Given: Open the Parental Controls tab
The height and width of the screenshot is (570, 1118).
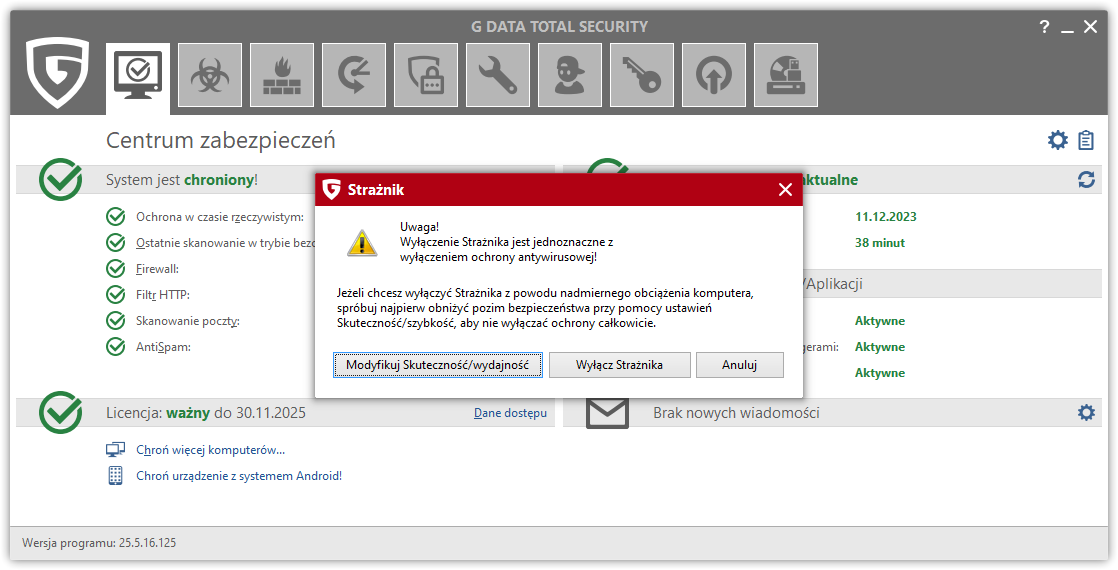Looking at the screenshot, I should (570, 76).
